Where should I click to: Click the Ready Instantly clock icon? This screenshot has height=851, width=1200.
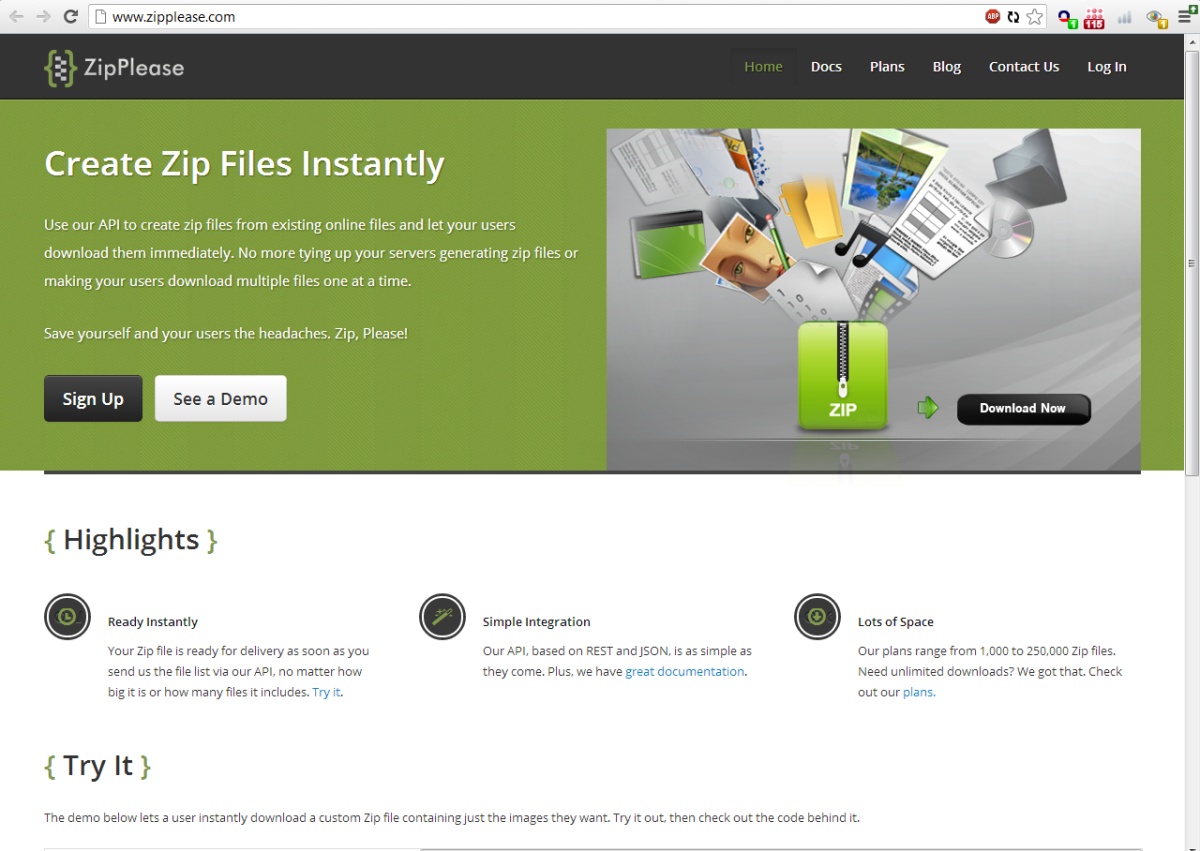point(67,616)
